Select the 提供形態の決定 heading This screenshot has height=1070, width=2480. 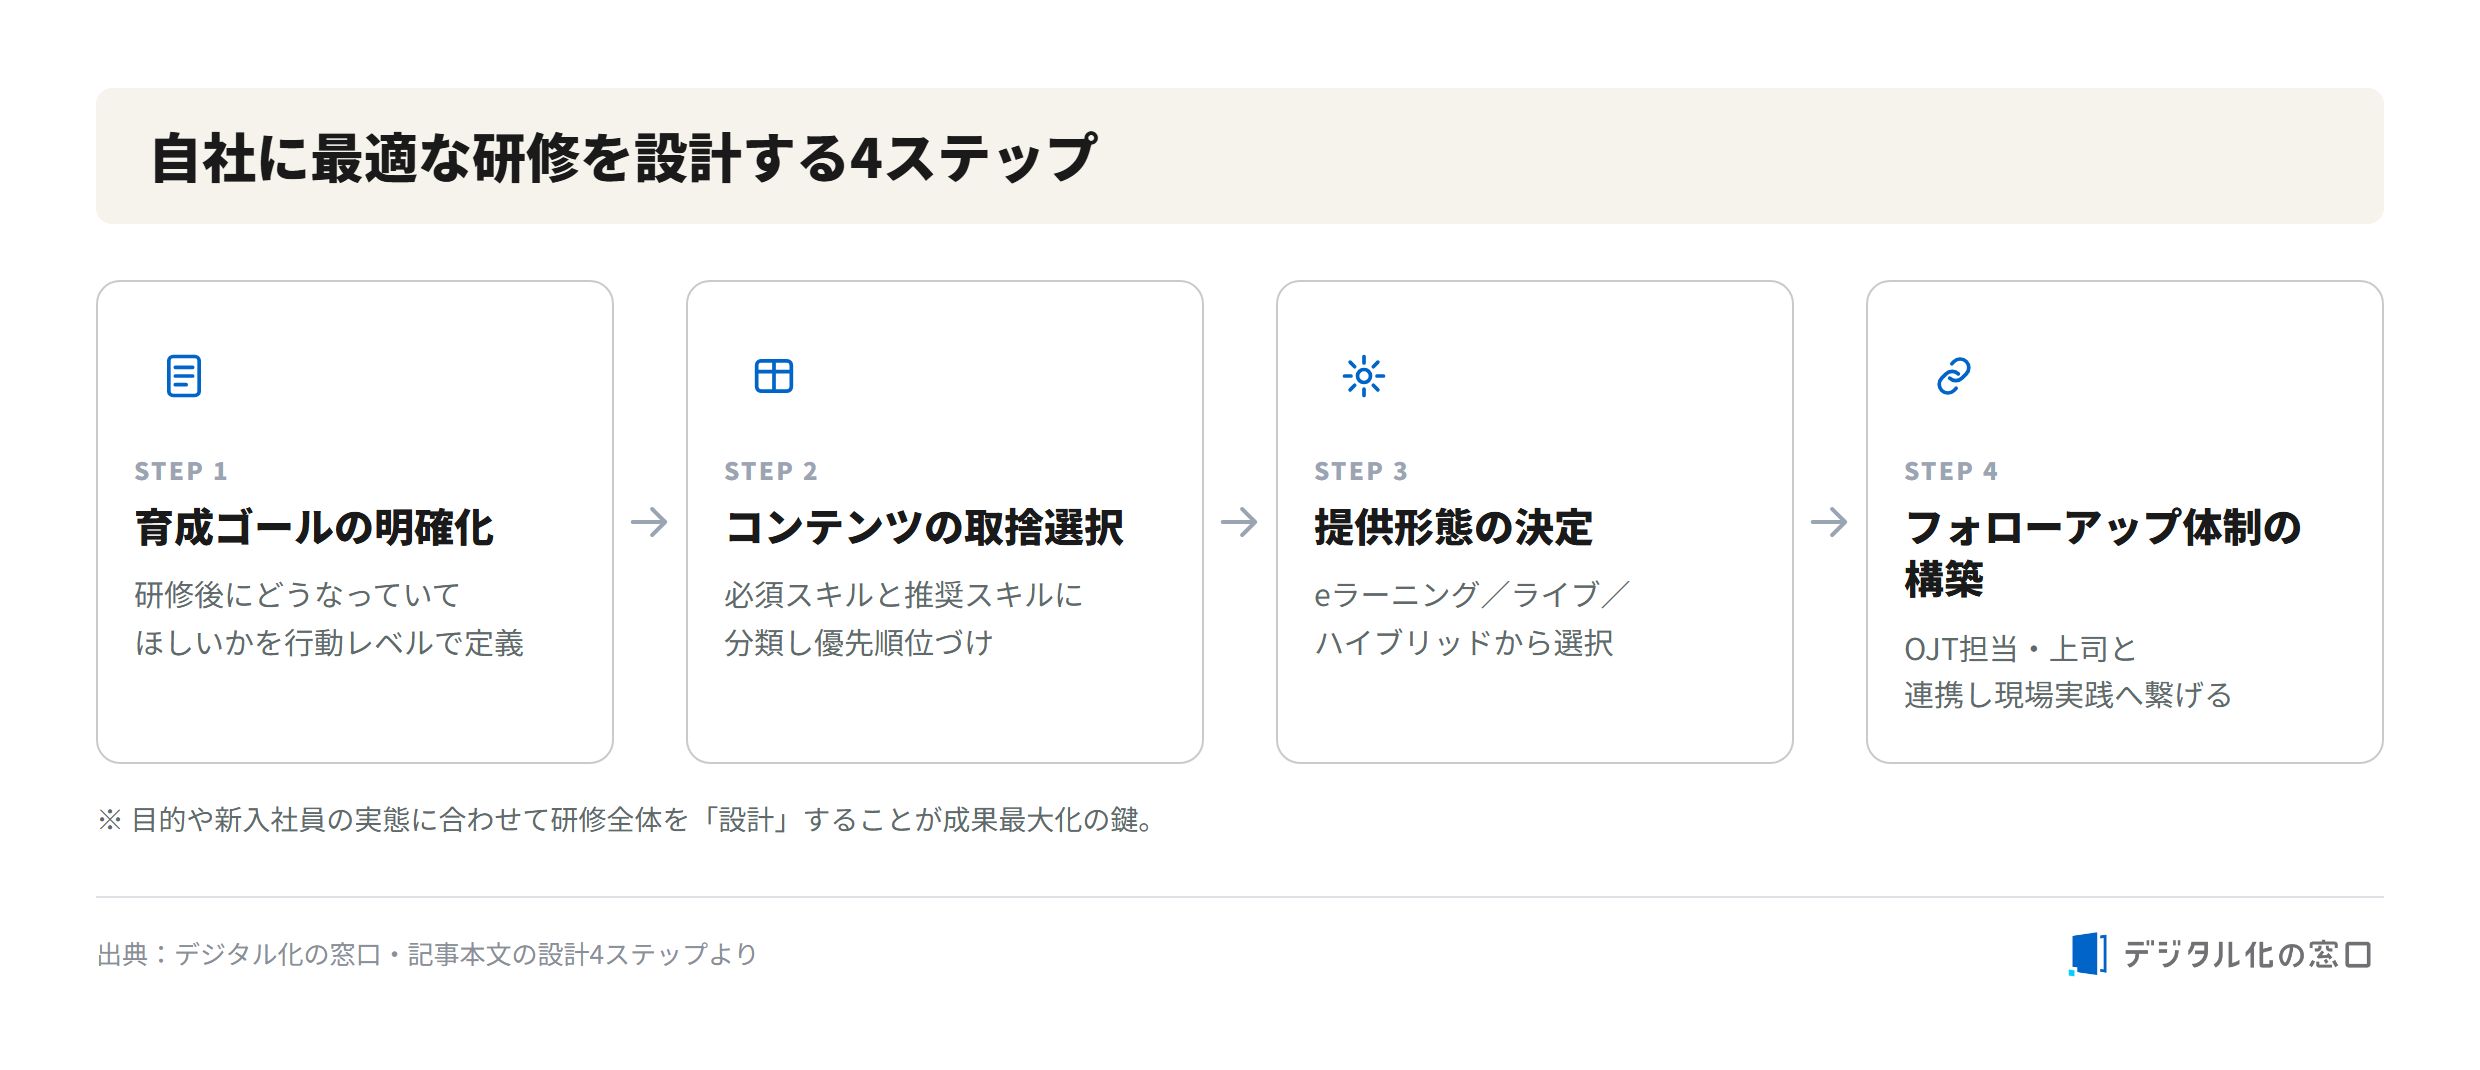[x=1453, y=528]
